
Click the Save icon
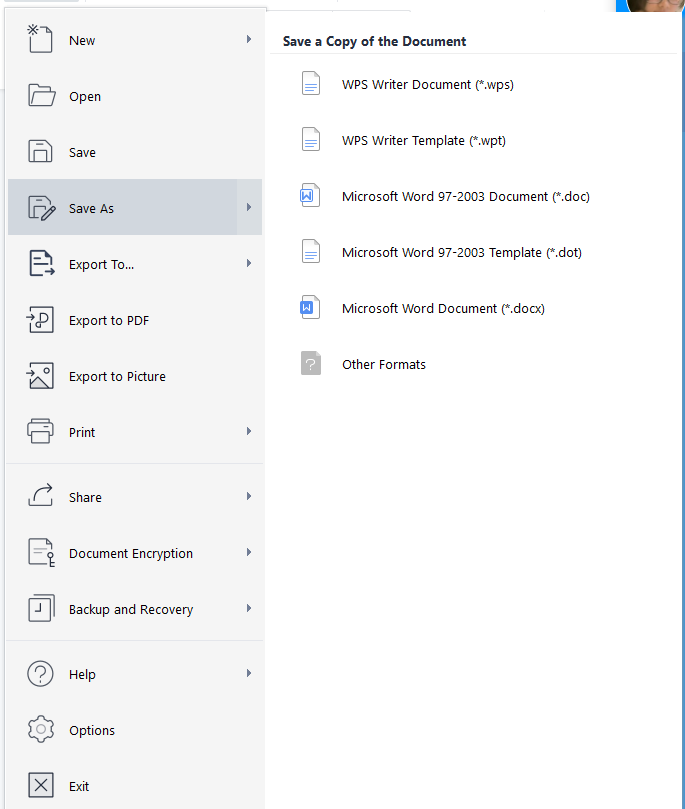40,152
